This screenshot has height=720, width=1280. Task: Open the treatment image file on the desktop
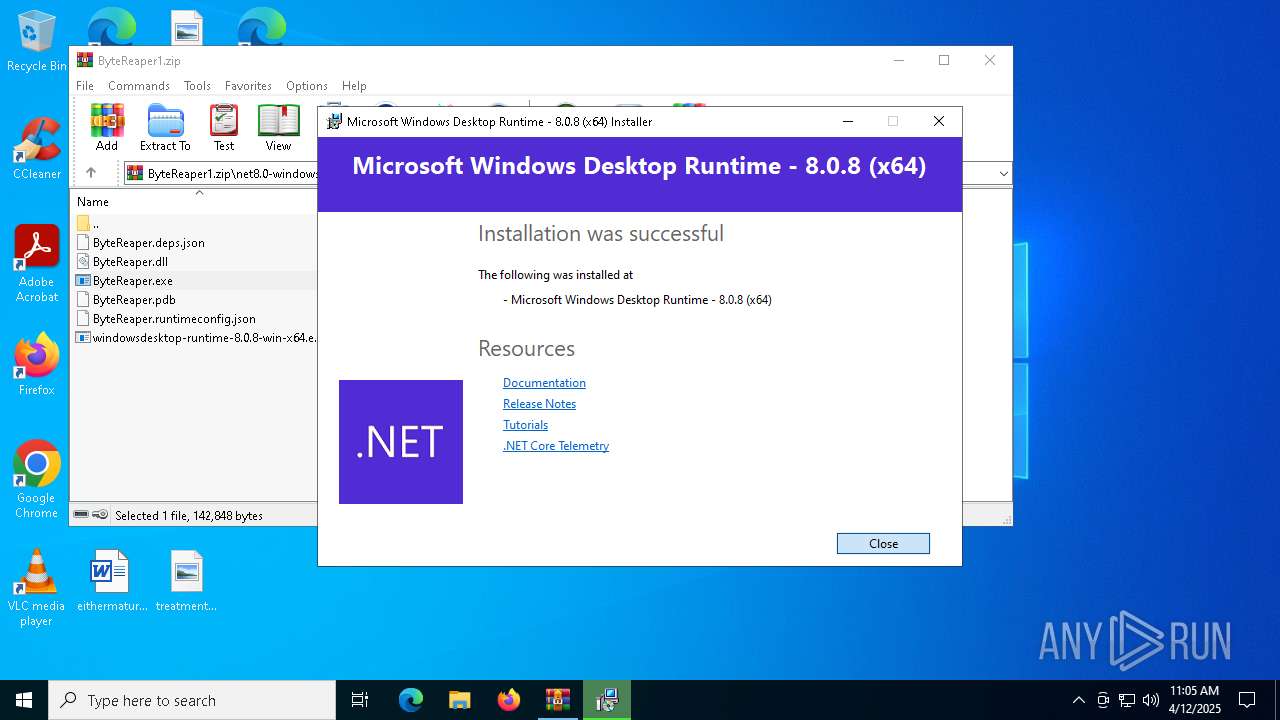[x=186, y=580]
